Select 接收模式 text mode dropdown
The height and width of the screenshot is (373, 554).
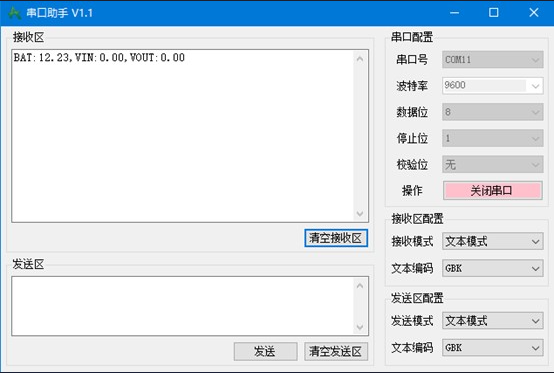click(x=493, y=242)
